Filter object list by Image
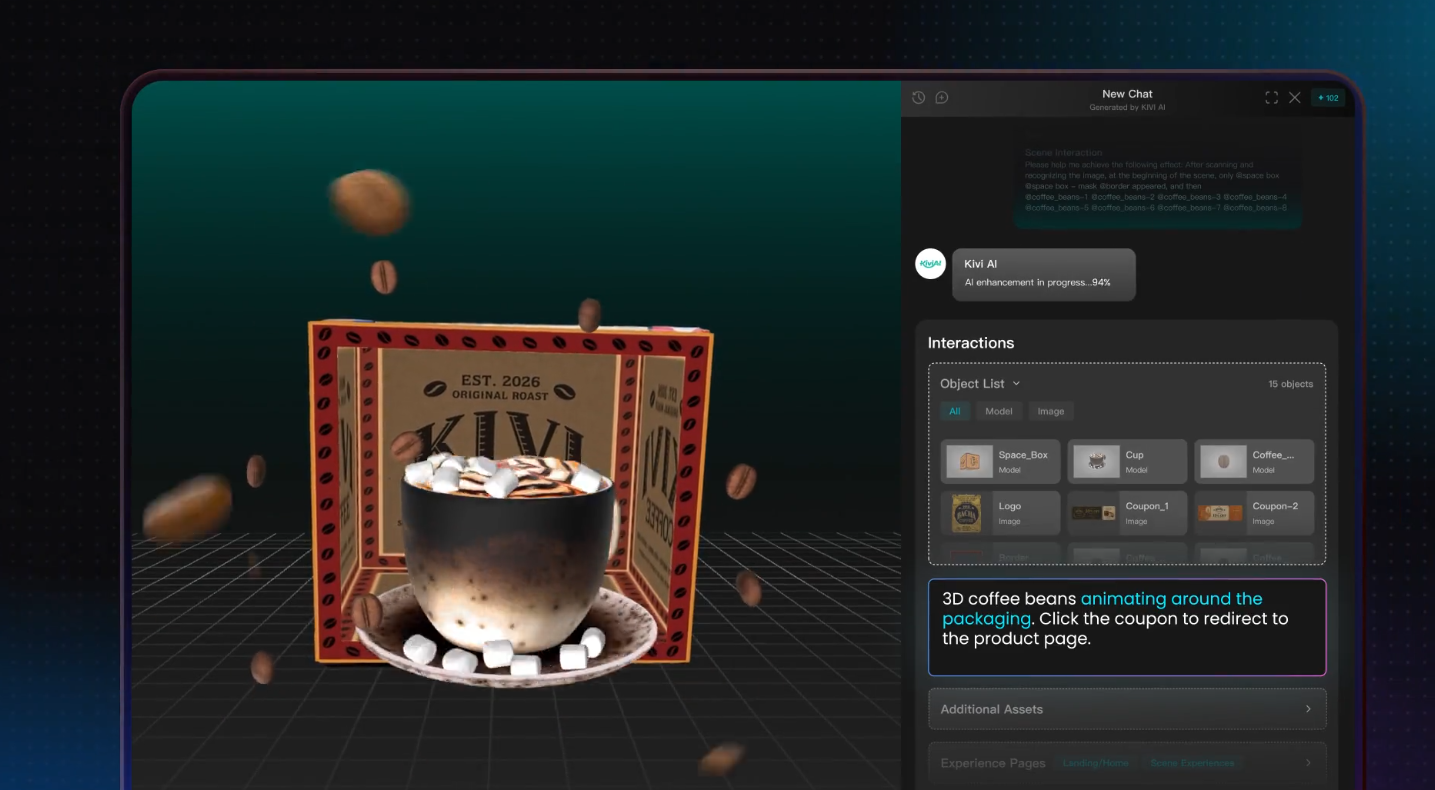Screen dimensions: 1435x790 point(1051,411)
